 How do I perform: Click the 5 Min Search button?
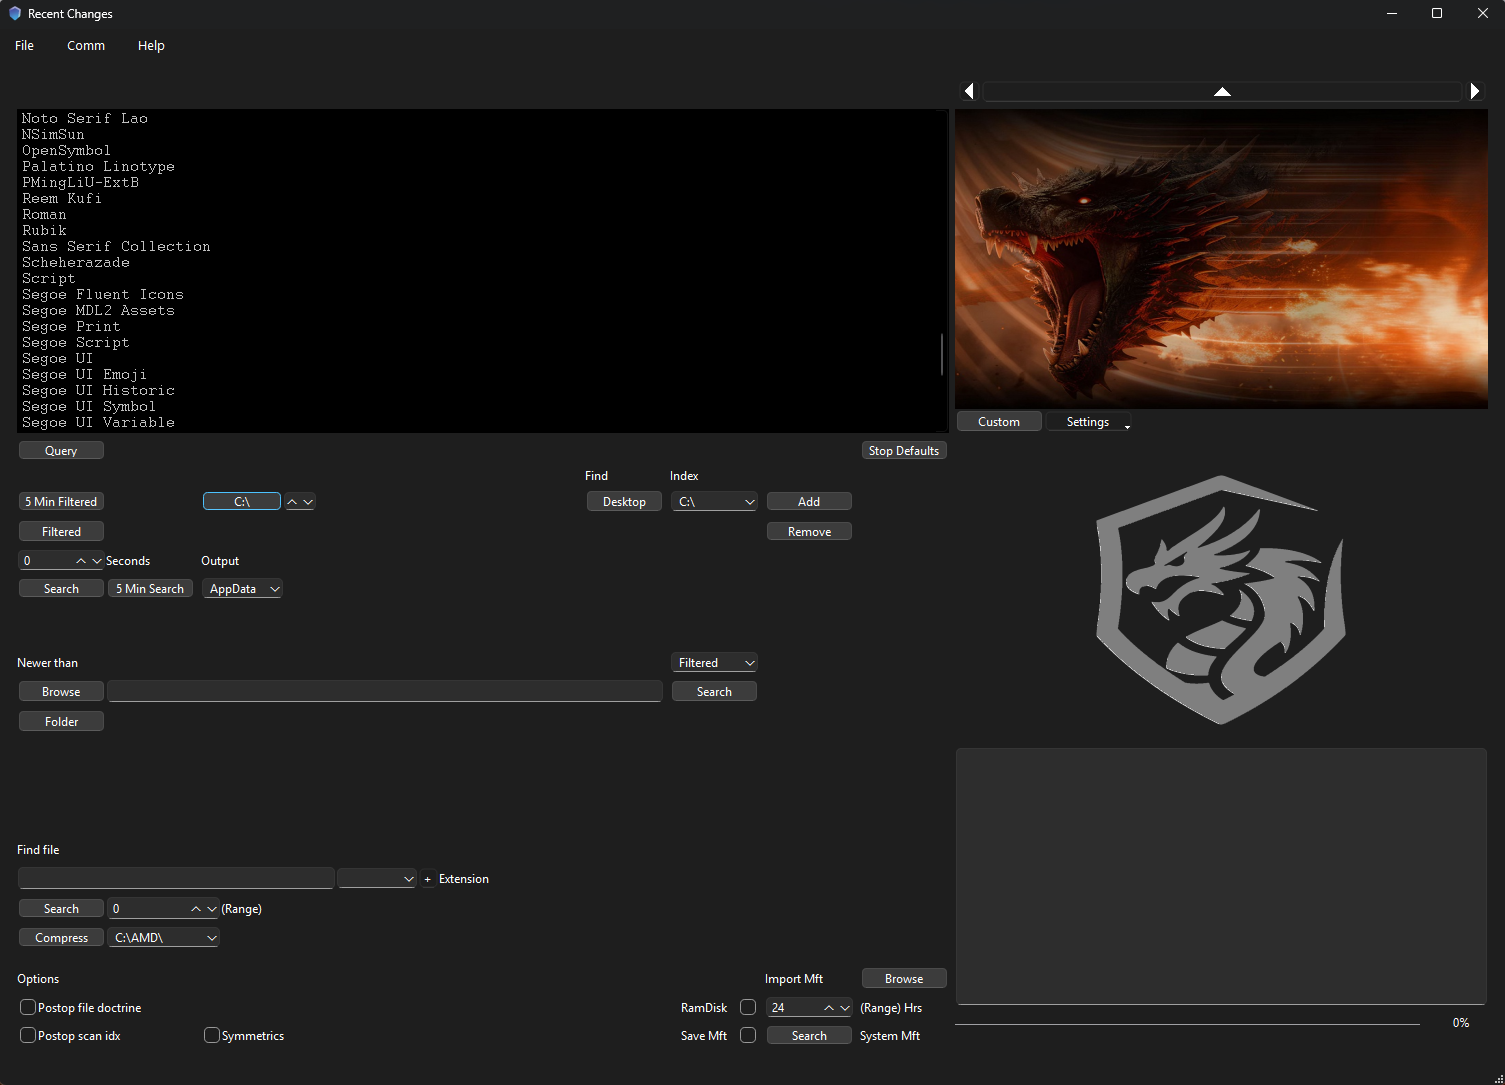(x=150, y=589)
